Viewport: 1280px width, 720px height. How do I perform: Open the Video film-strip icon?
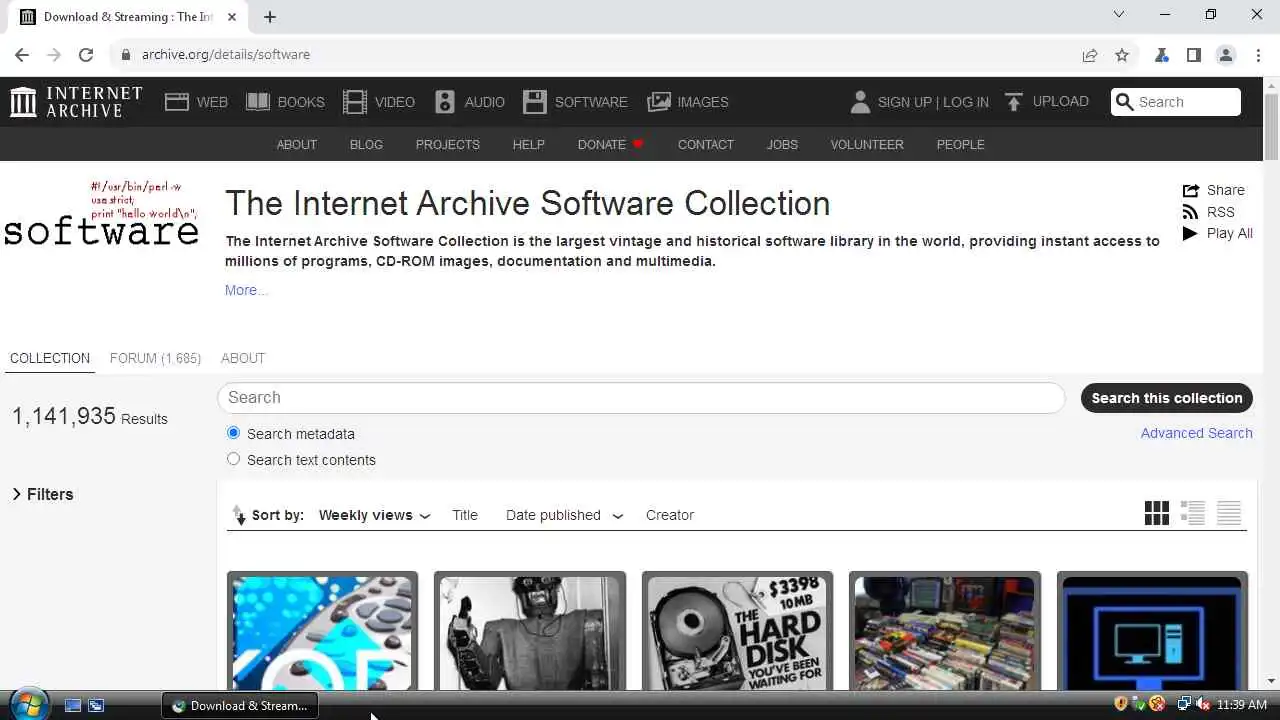[x=355, y=101]
